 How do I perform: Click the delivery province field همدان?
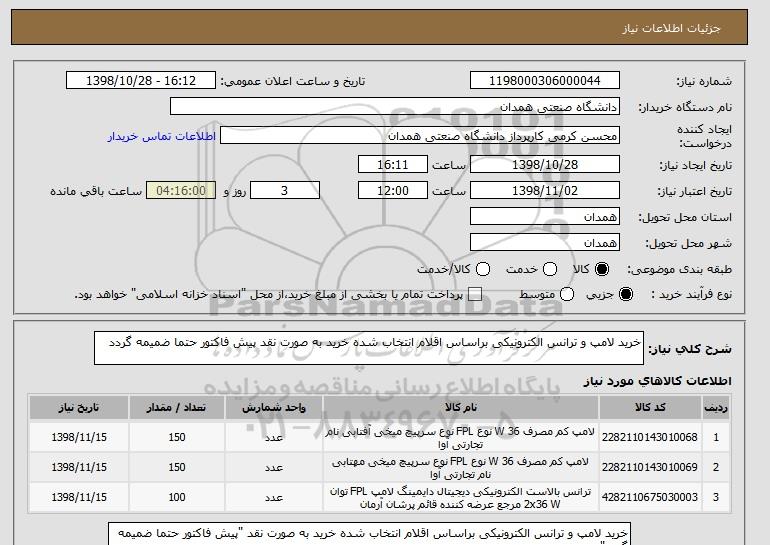(x=545, y=217)
